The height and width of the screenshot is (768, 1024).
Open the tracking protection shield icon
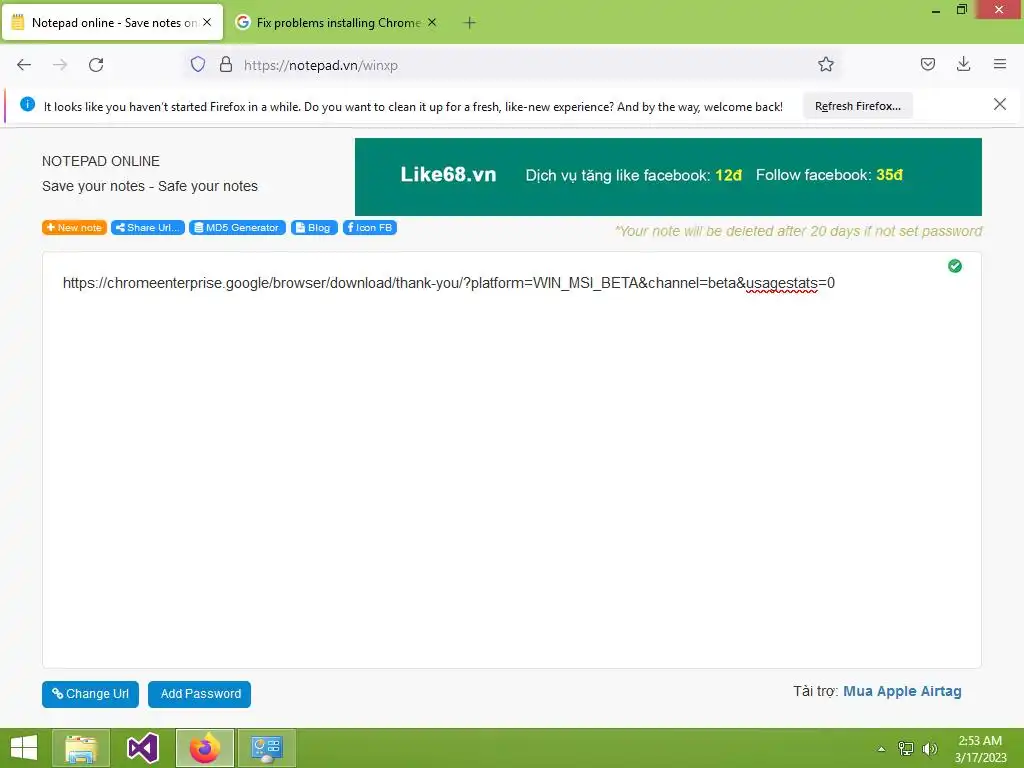[198, 65]
